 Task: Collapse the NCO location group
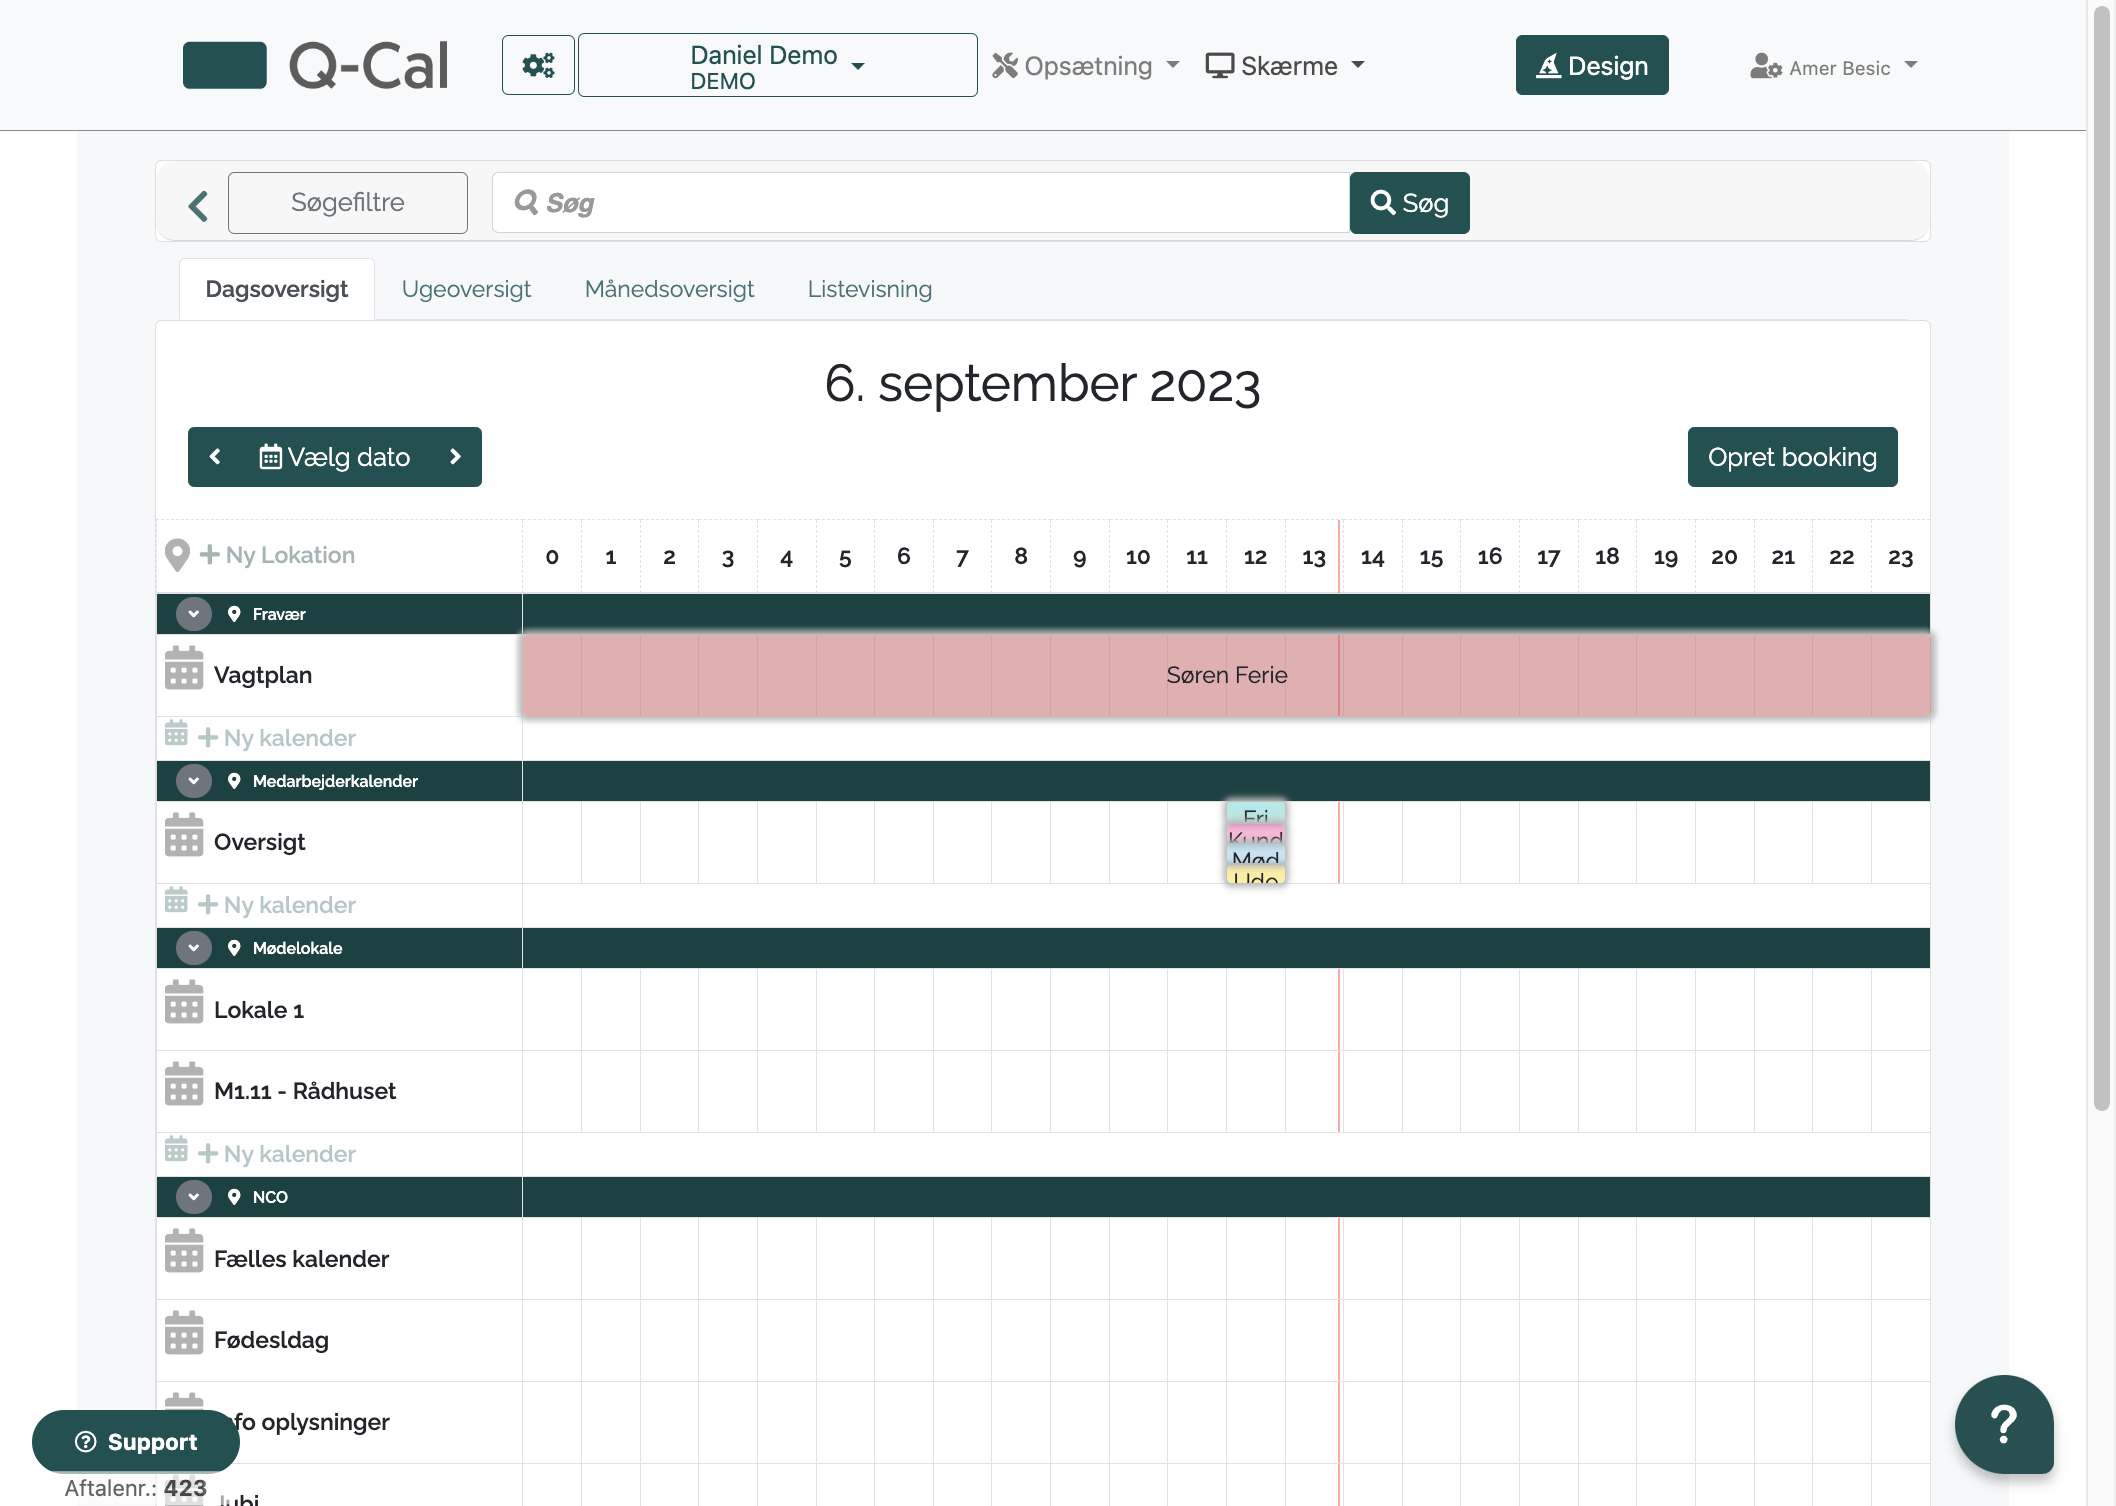click(x=194, y=1197)
